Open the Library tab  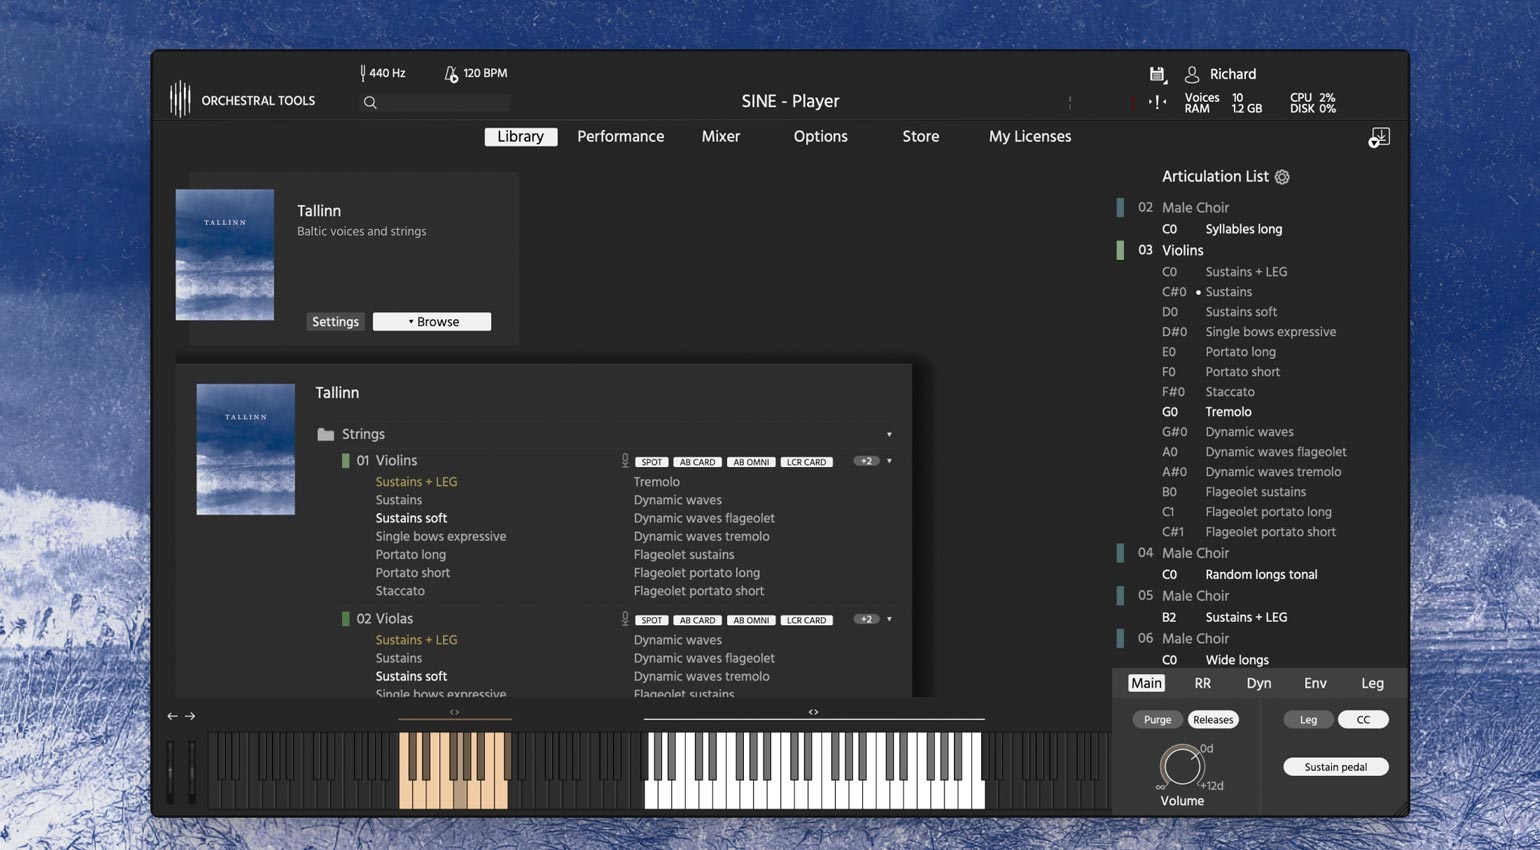coord(521,137)
